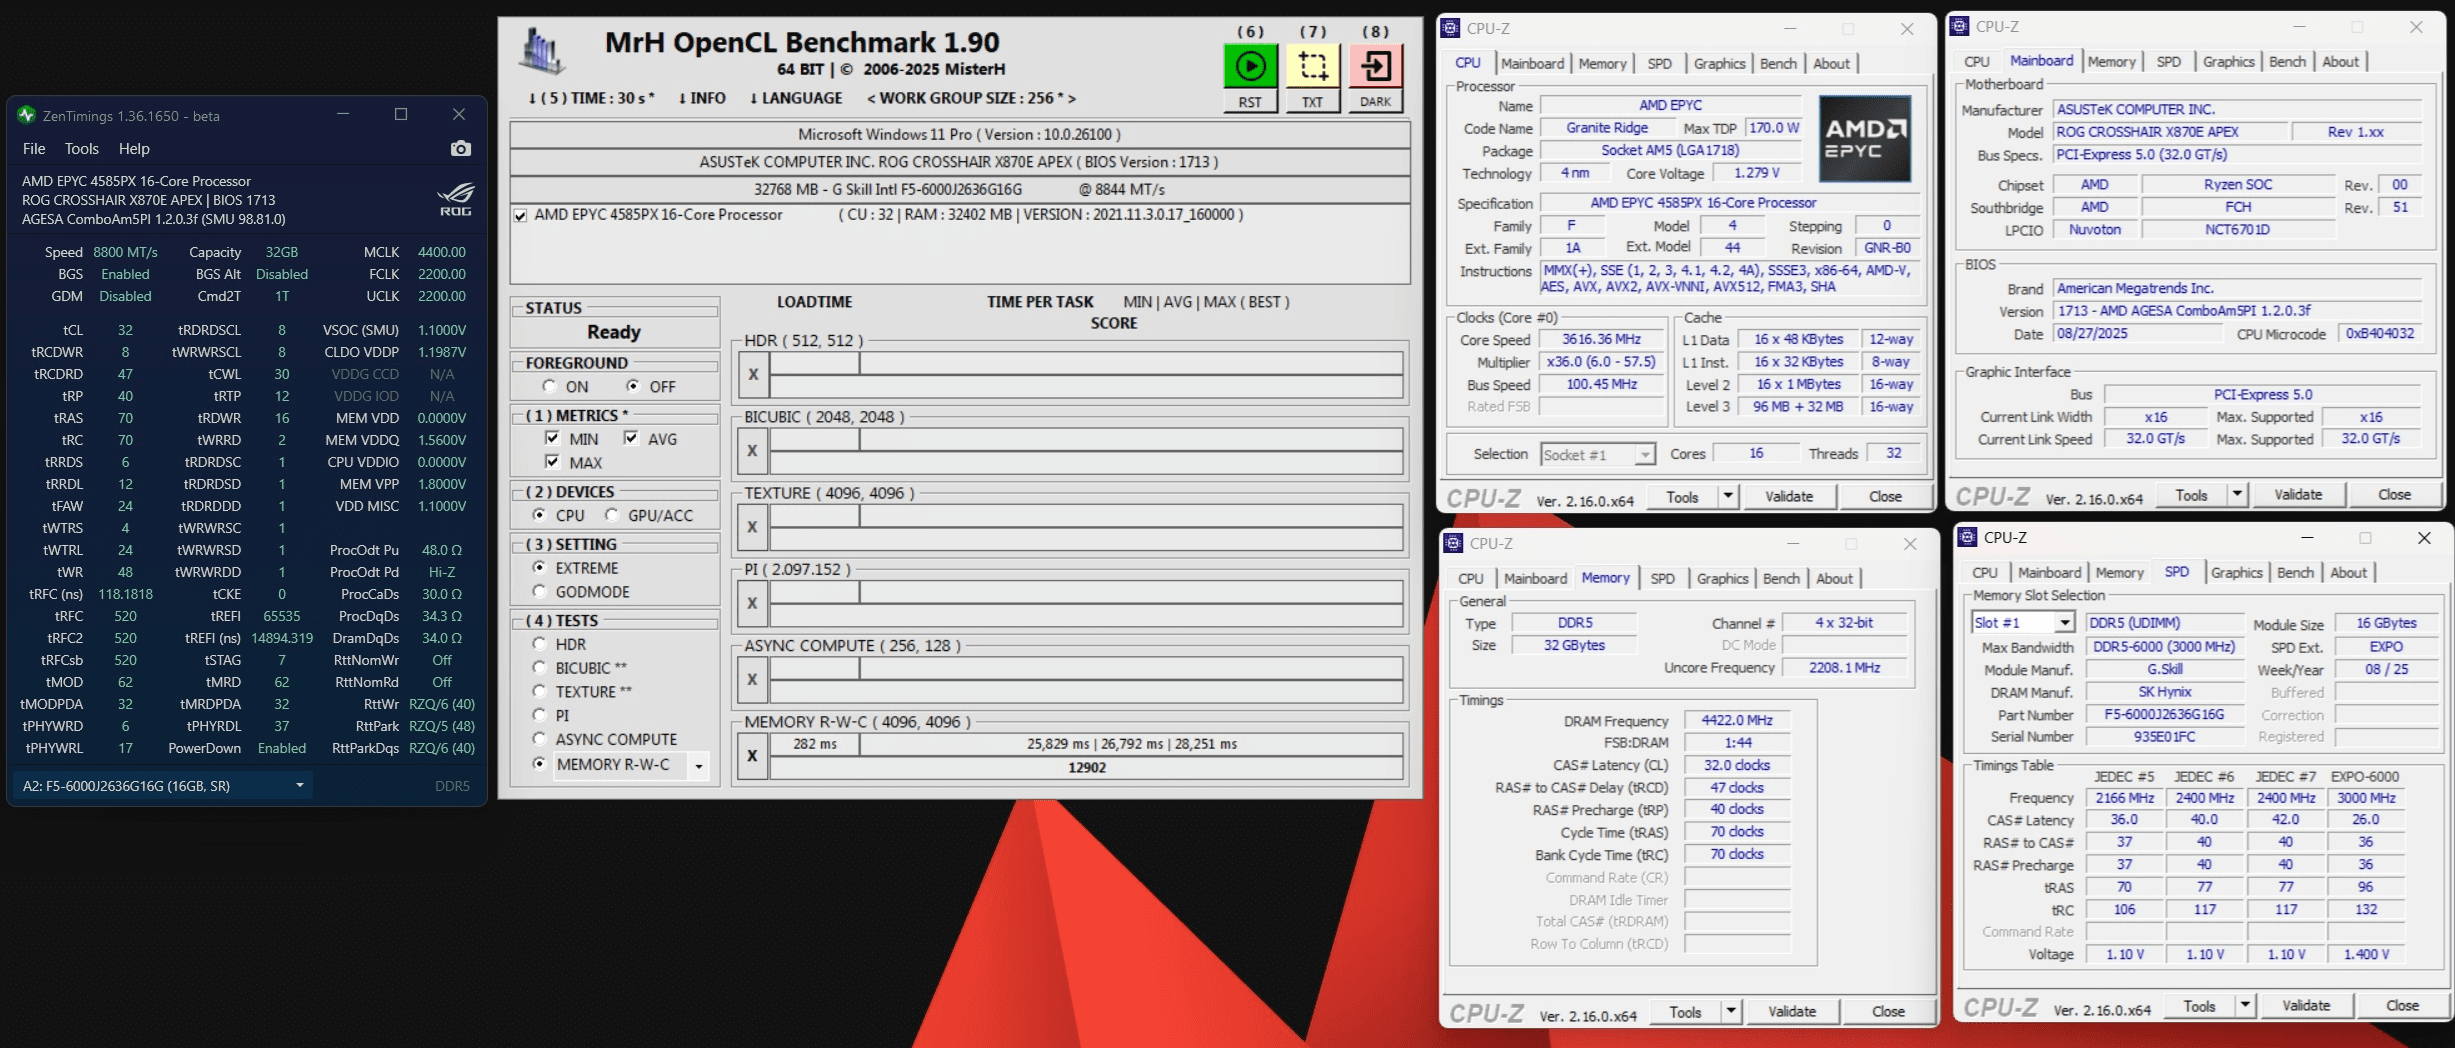Toggle the MAX metric checkbox

coord(552,462)
